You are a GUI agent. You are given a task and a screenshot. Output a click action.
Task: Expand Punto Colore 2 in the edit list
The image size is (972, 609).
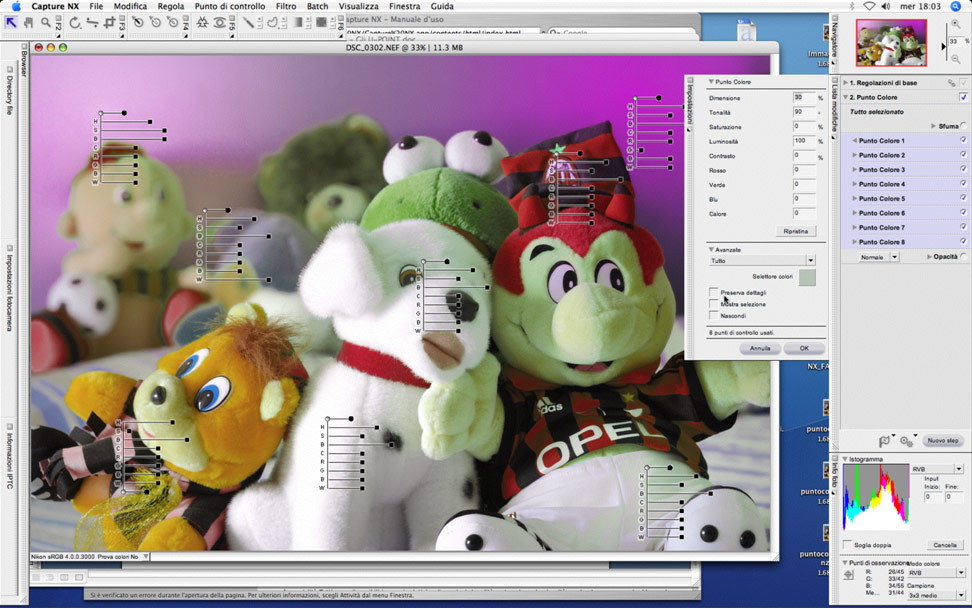tap(855, 155)
